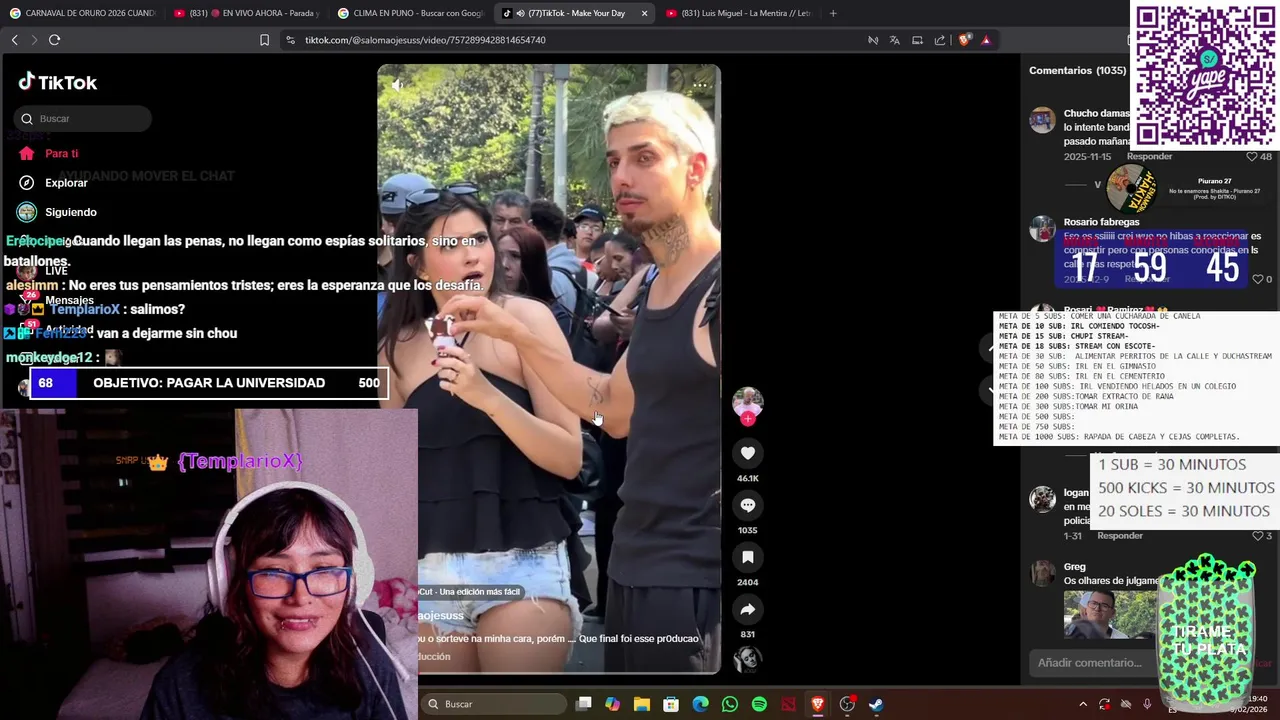Like logan's comment (3 hearts)
1280x720 pixels.
(1257, 536)
